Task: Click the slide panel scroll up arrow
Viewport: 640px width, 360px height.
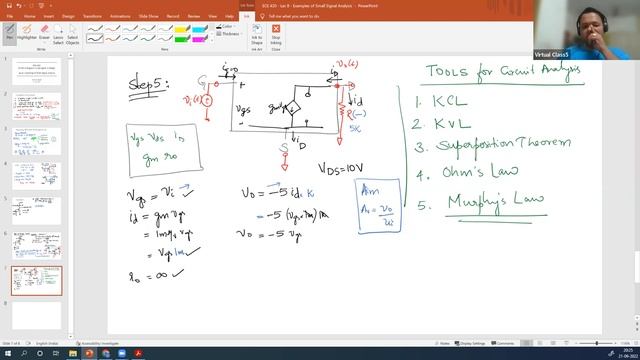Action: point(70,55)
